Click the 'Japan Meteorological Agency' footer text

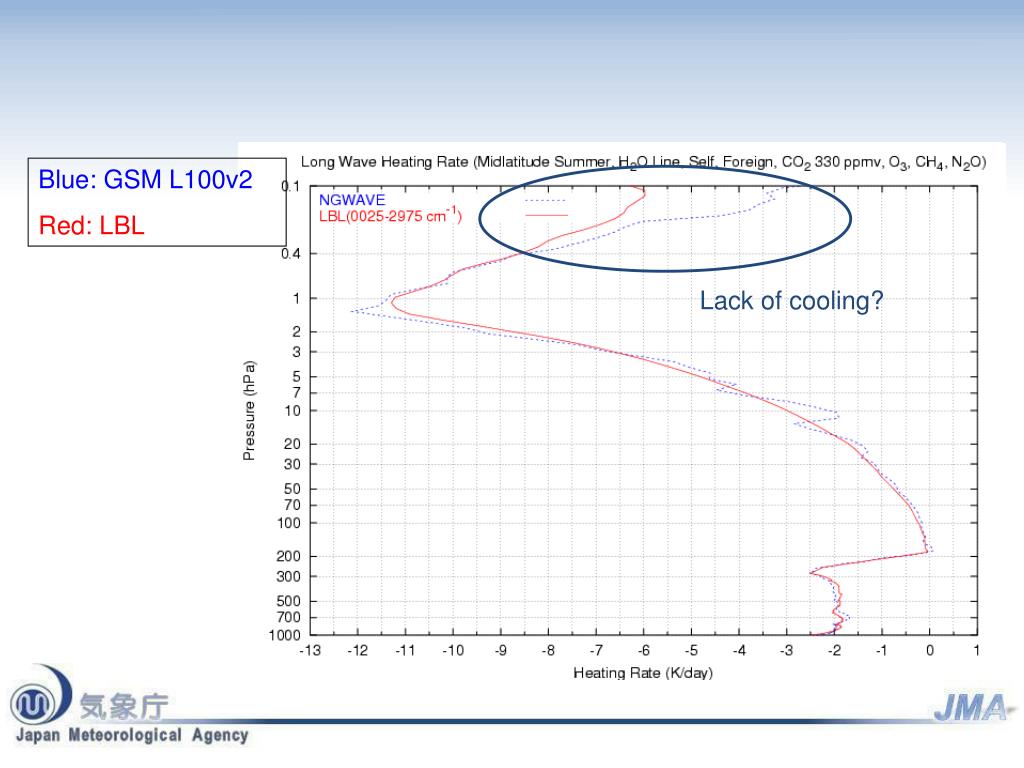pos(132,735)
